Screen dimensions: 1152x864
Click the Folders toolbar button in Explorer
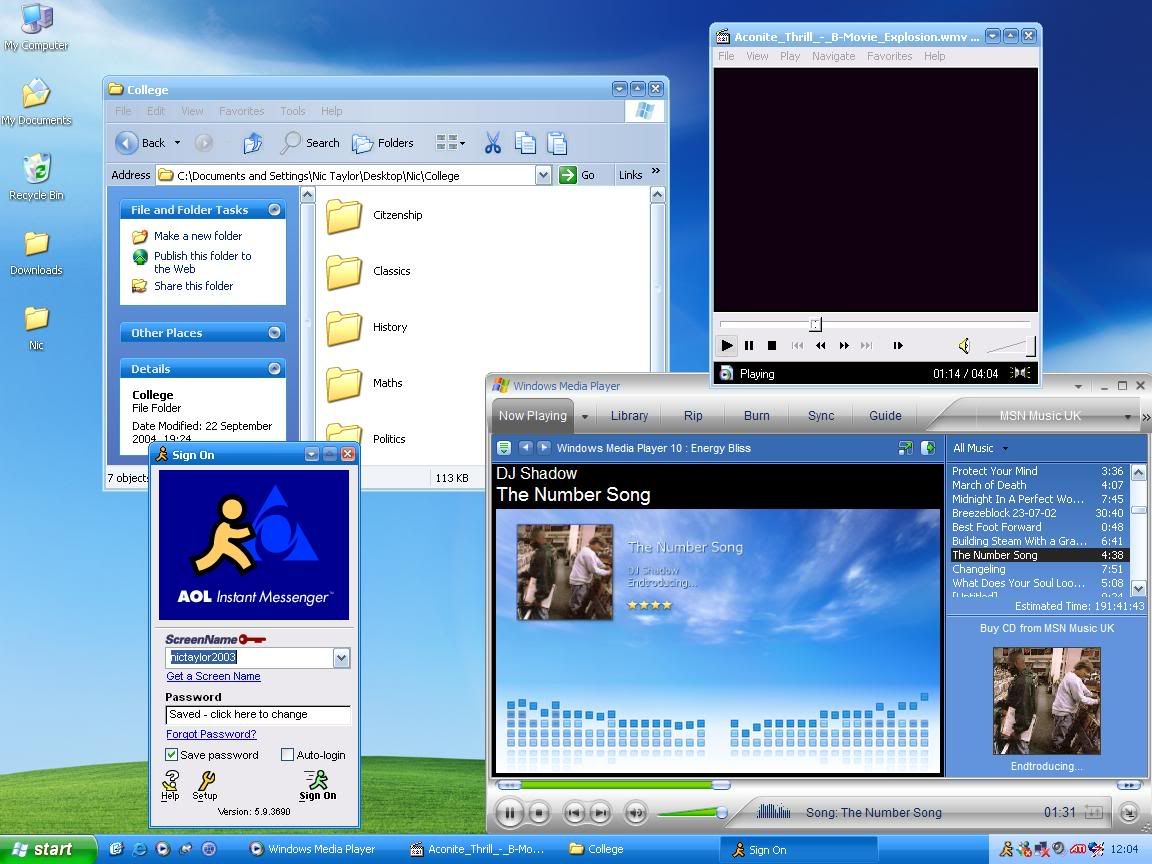(x=383, y=143)
